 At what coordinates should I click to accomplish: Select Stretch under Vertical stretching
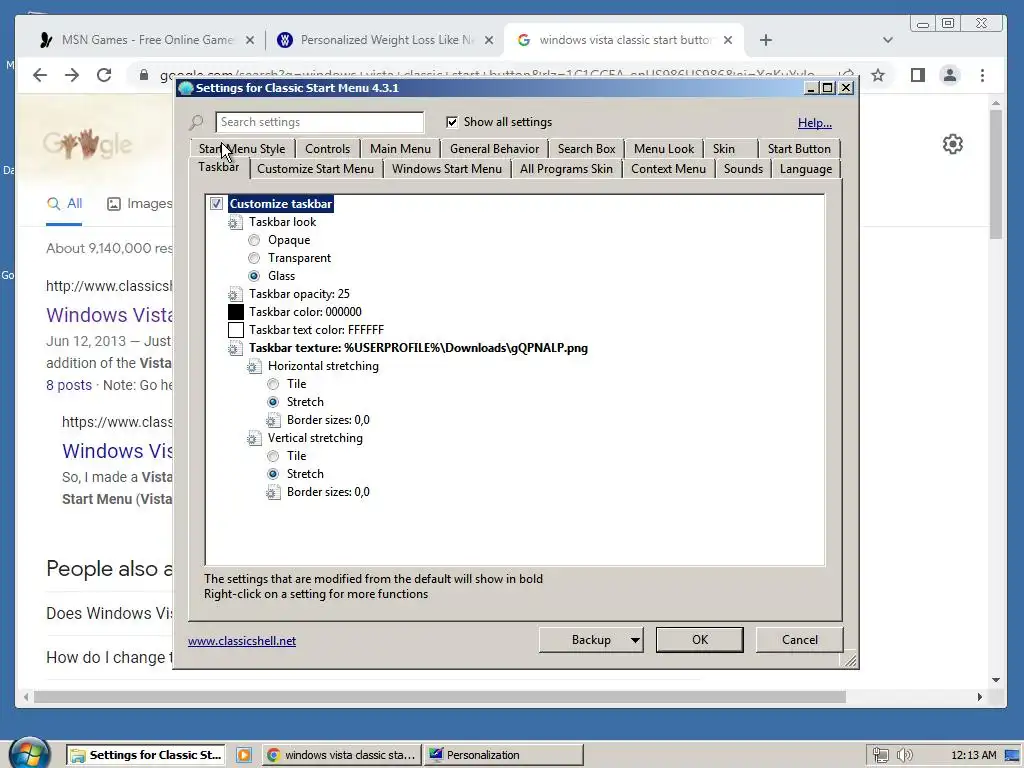[273, 474]
